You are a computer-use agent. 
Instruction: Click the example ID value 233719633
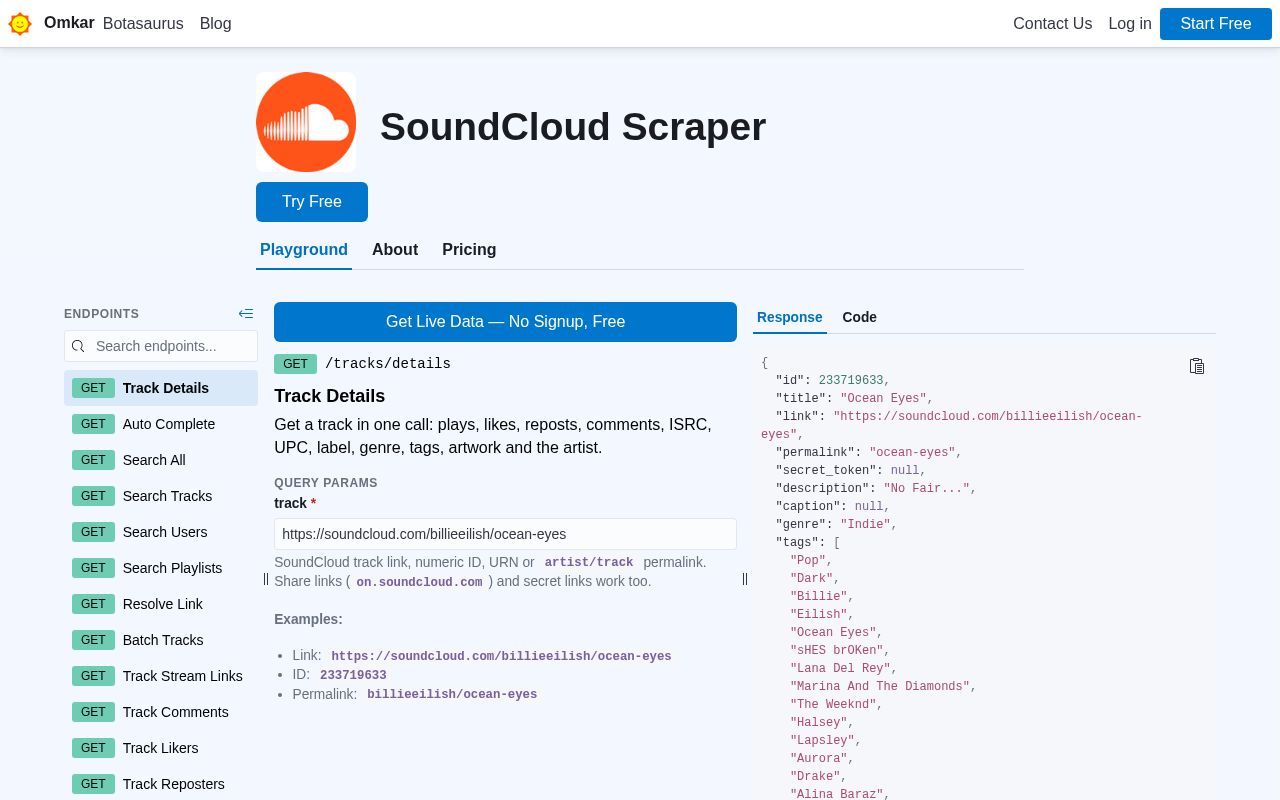(353, 675)
